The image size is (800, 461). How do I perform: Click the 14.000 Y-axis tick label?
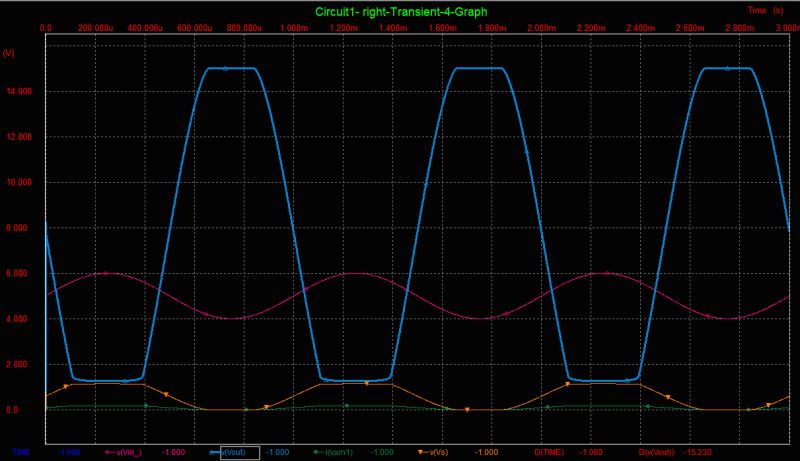tap(19, 91)
